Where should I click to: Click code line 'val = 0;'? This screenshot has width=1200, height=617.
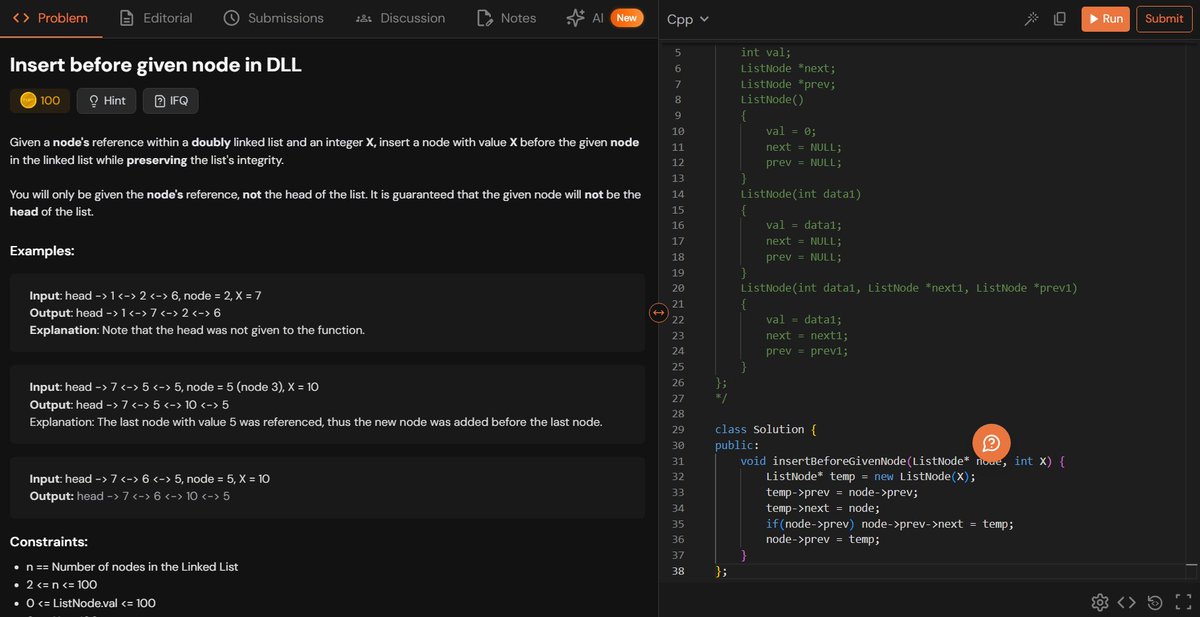tap(791, 131)
